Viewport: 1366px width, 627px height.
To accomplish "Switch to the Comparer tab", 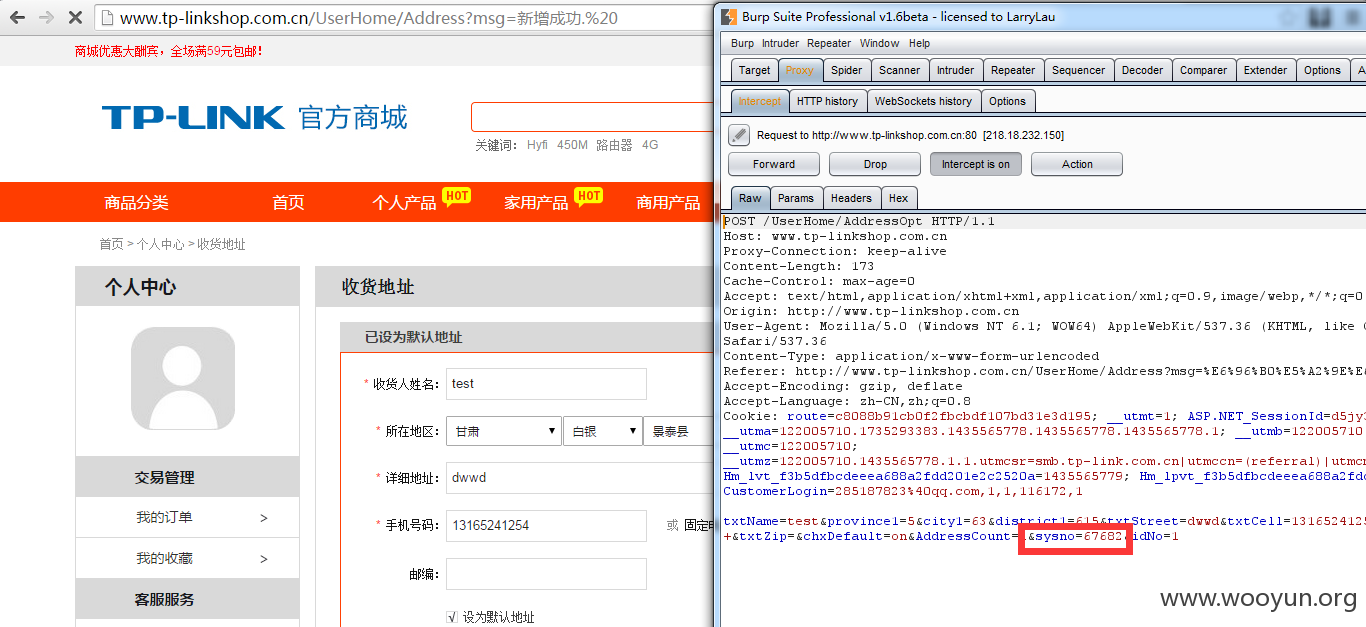I will [1203, 70].
